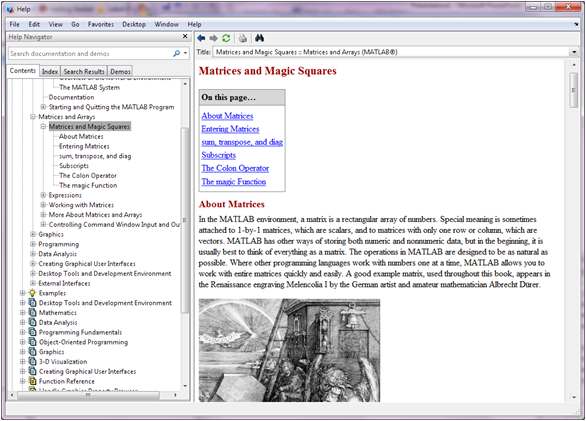Switch to the Search Results tab
This screenshot has width=586, height=421.
click(84, 71)
